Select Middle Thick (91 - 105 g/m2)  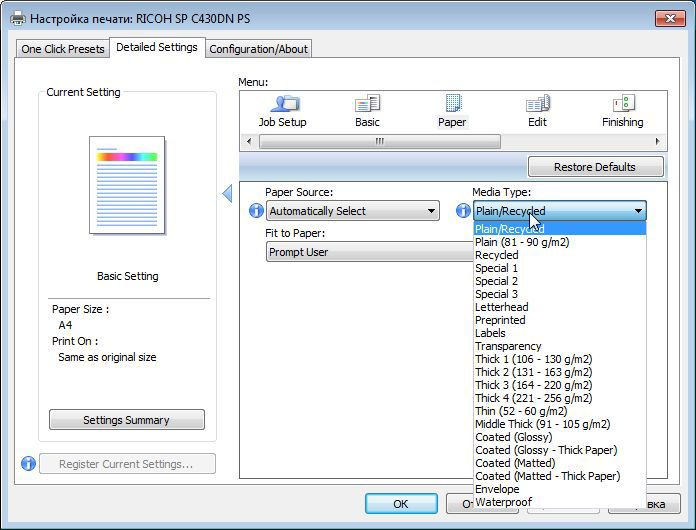pyautogui.click(x=560, y=424)
